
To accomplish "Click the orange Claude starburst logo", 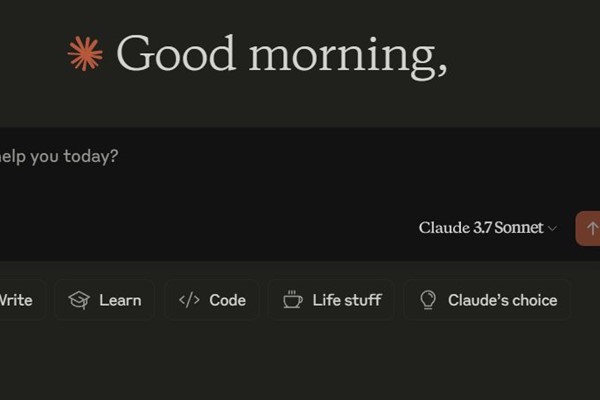I will click(x=85, y=54).
